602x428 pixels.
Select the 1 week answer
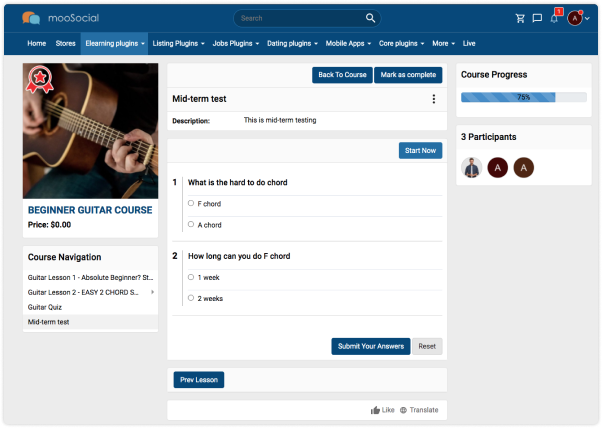point(191,277)
